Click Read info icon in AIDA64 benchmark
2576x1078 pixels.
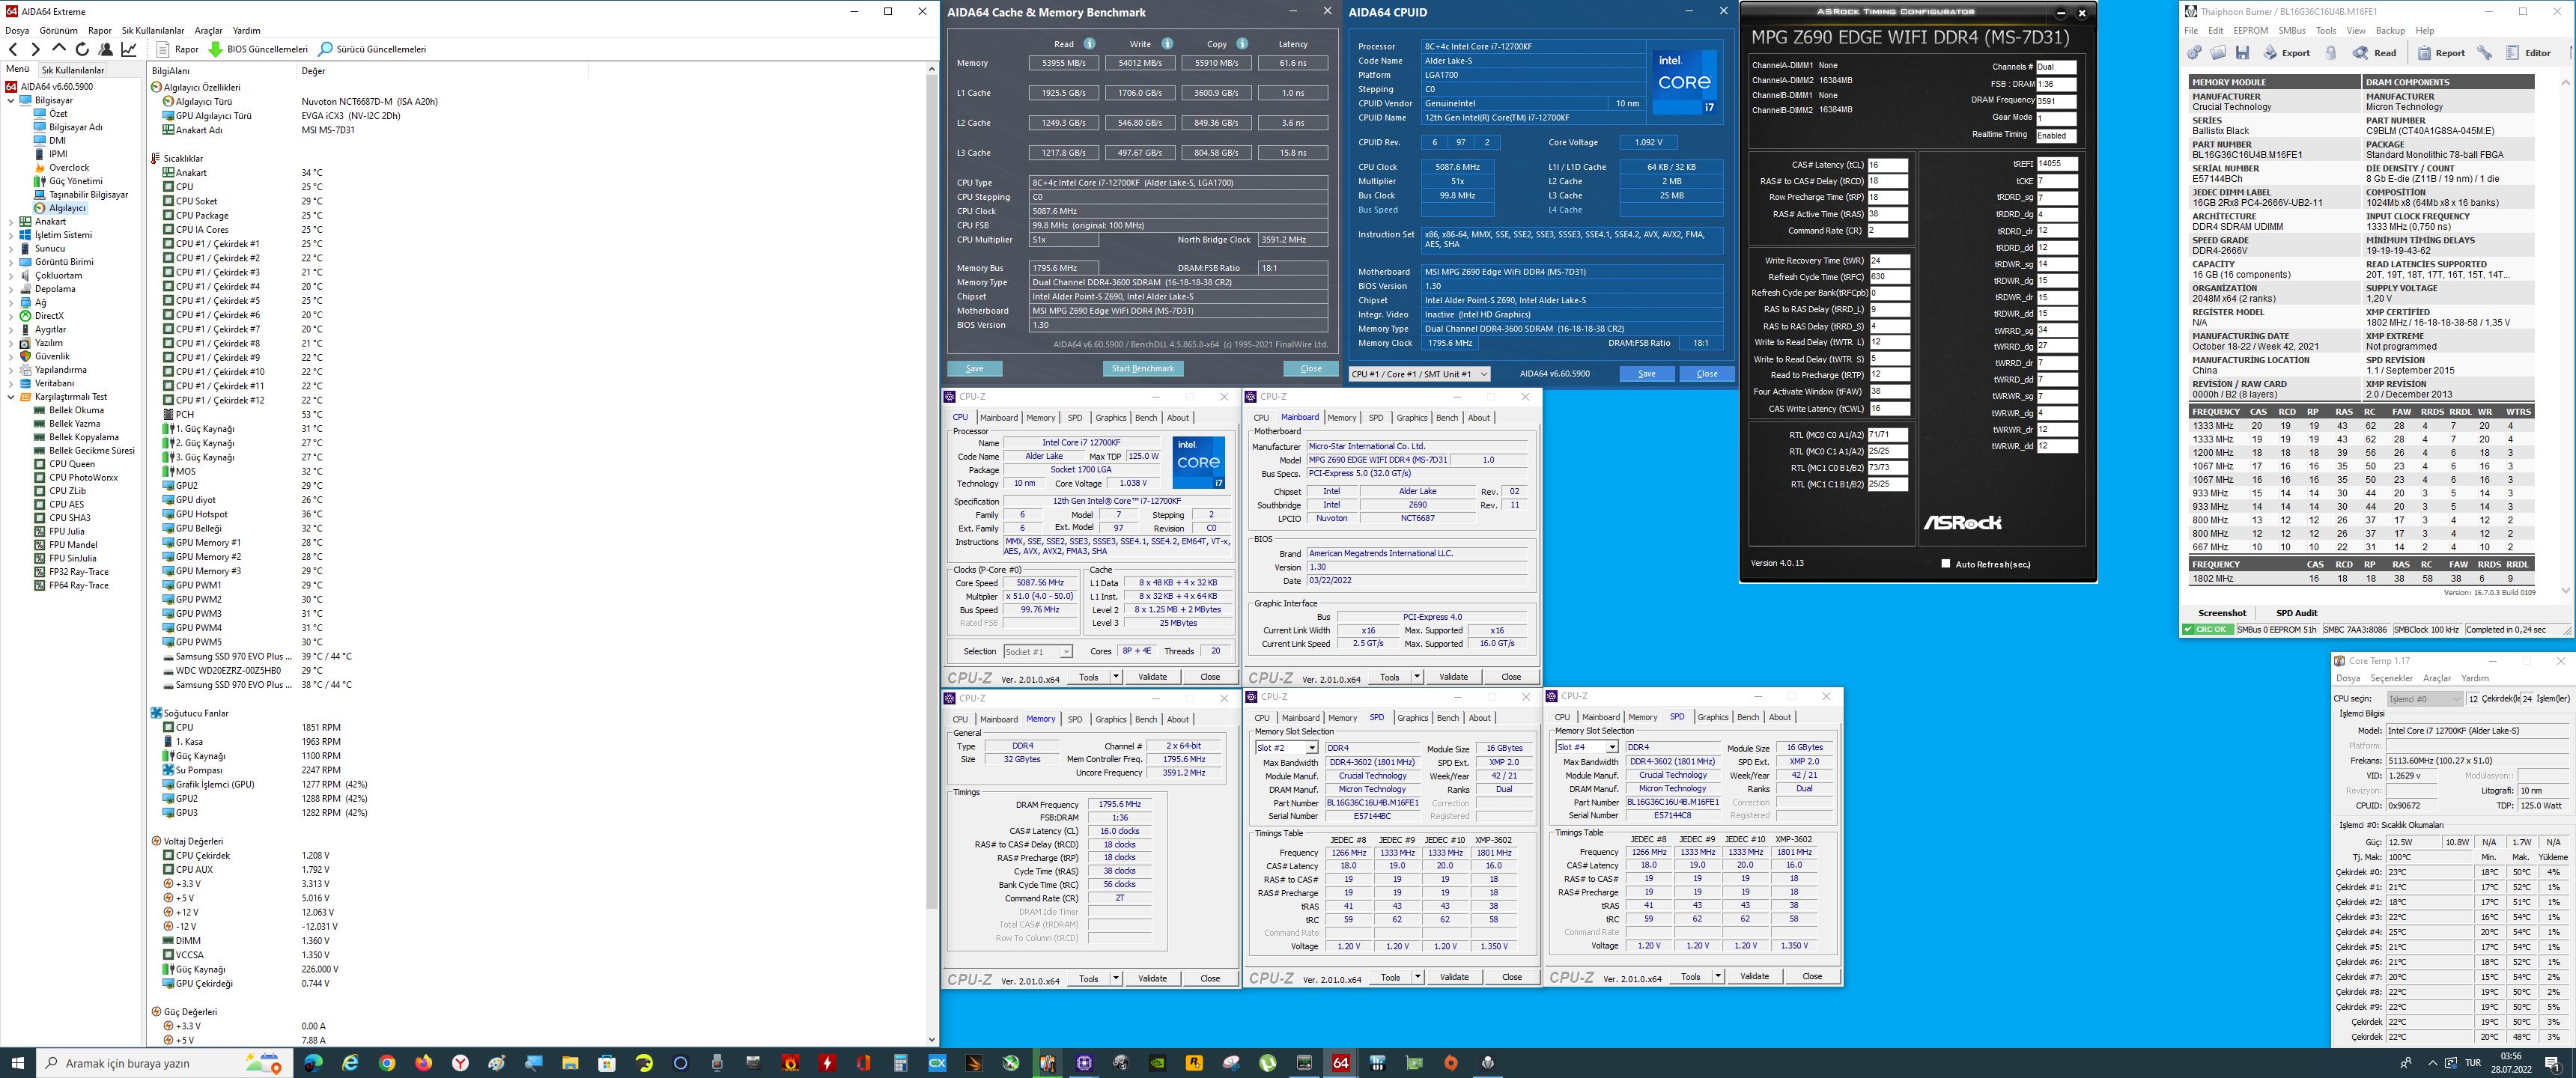coord(1089,44)
